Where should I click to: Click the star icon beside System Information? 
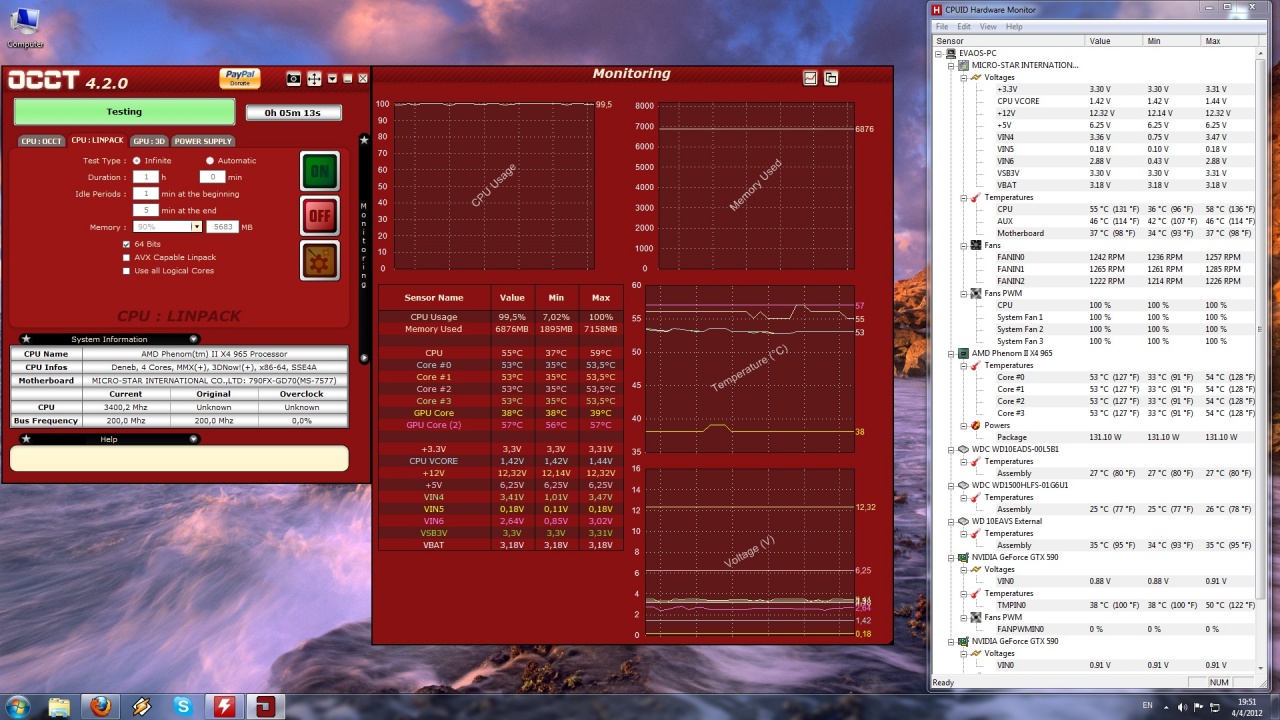[x=26, y=339]
